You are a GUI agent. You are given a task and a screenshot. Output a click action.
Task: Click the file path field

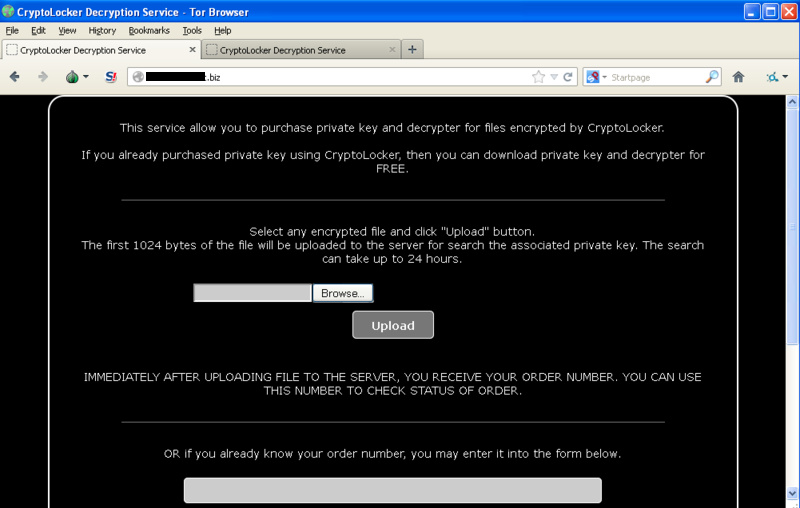point(253,293)
